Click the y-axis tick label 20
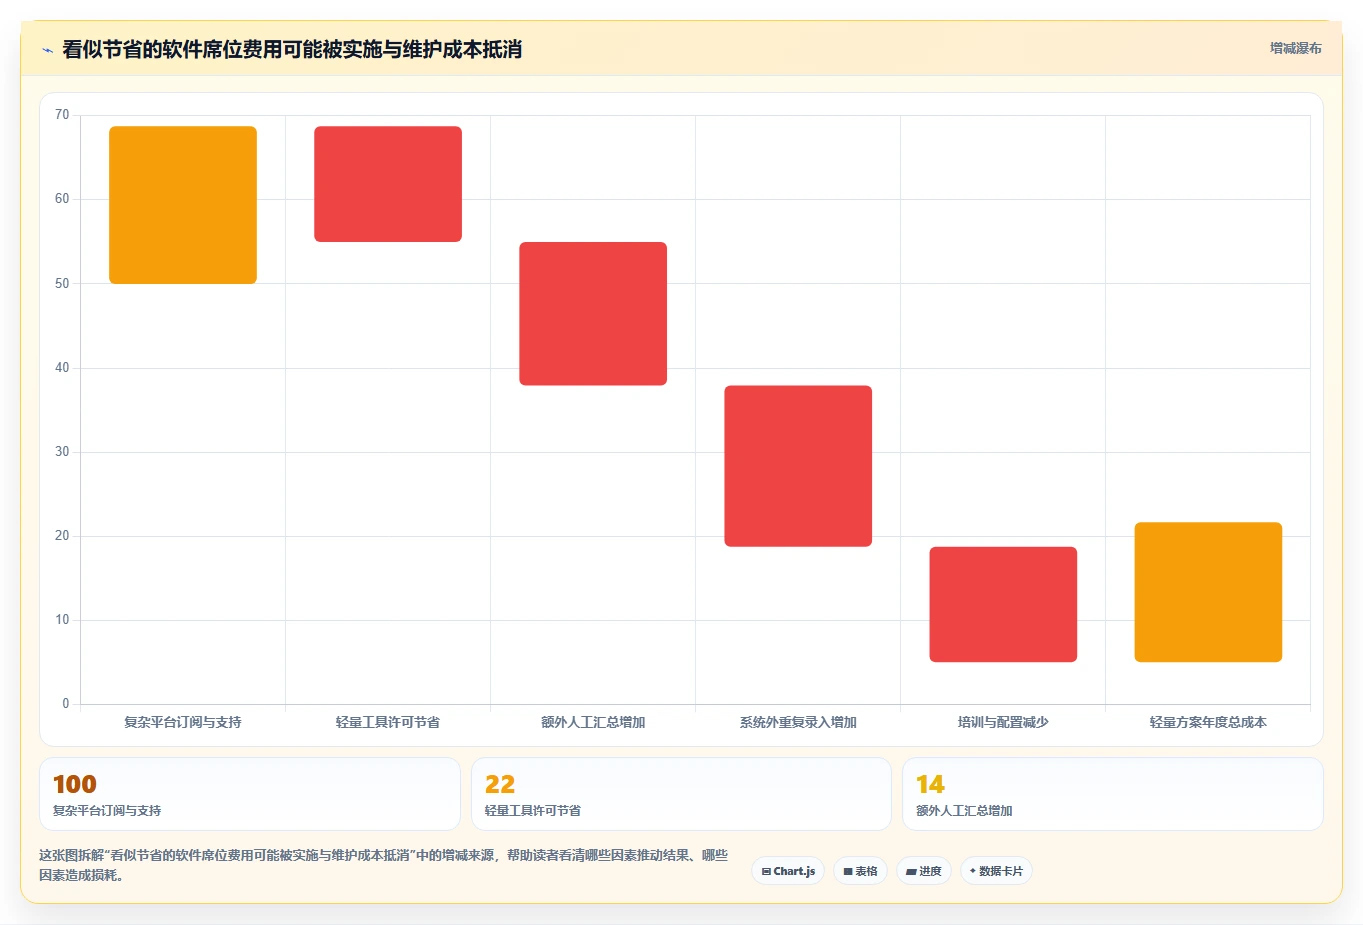This screenshot has height=925, width=1363. click(x=62, y=536)
